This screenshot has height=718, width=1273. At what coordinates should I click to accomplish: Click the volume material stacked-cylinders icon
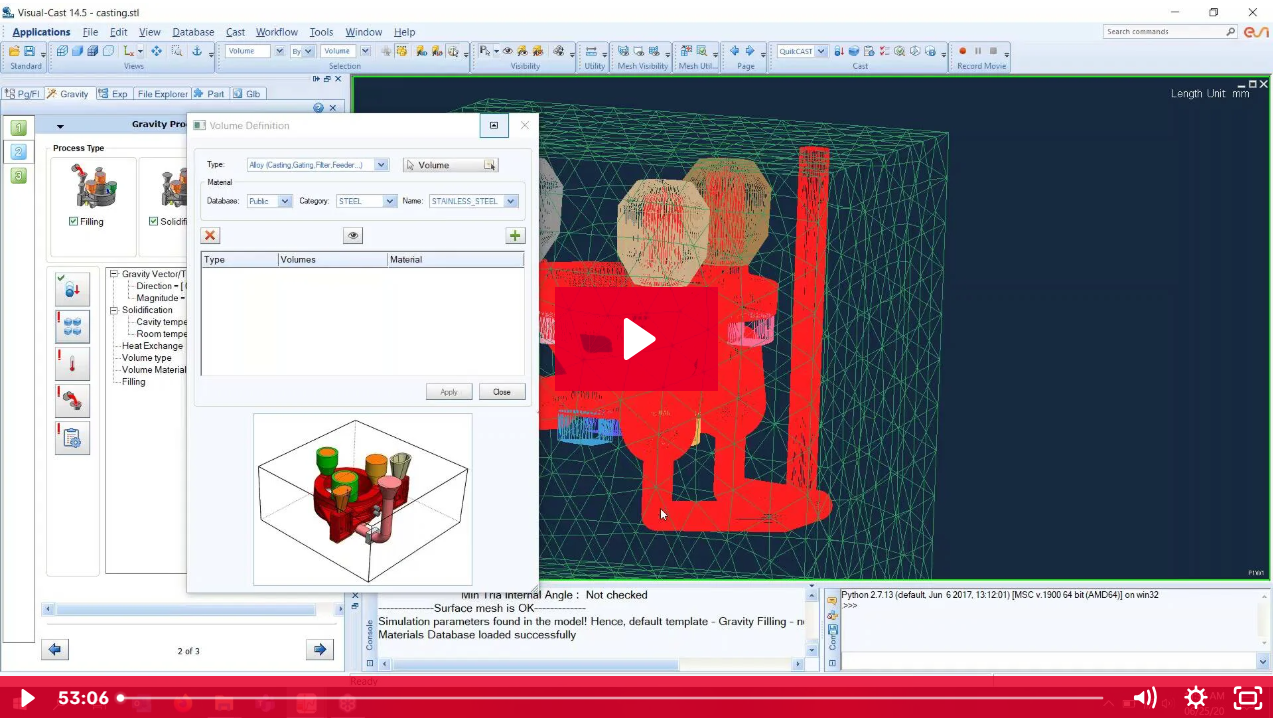click(72, 327)
